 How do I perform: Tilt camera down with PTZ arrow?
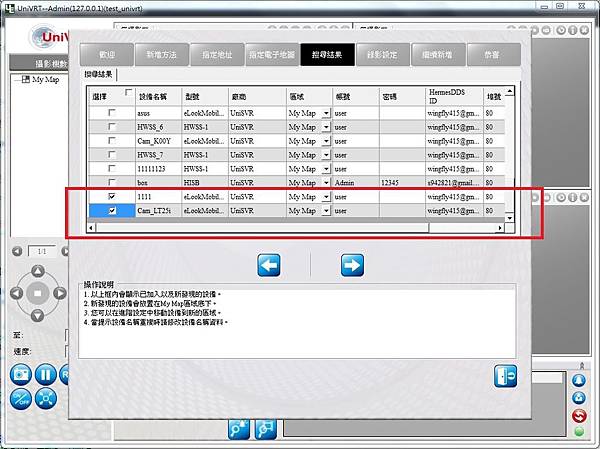(38, 315)
